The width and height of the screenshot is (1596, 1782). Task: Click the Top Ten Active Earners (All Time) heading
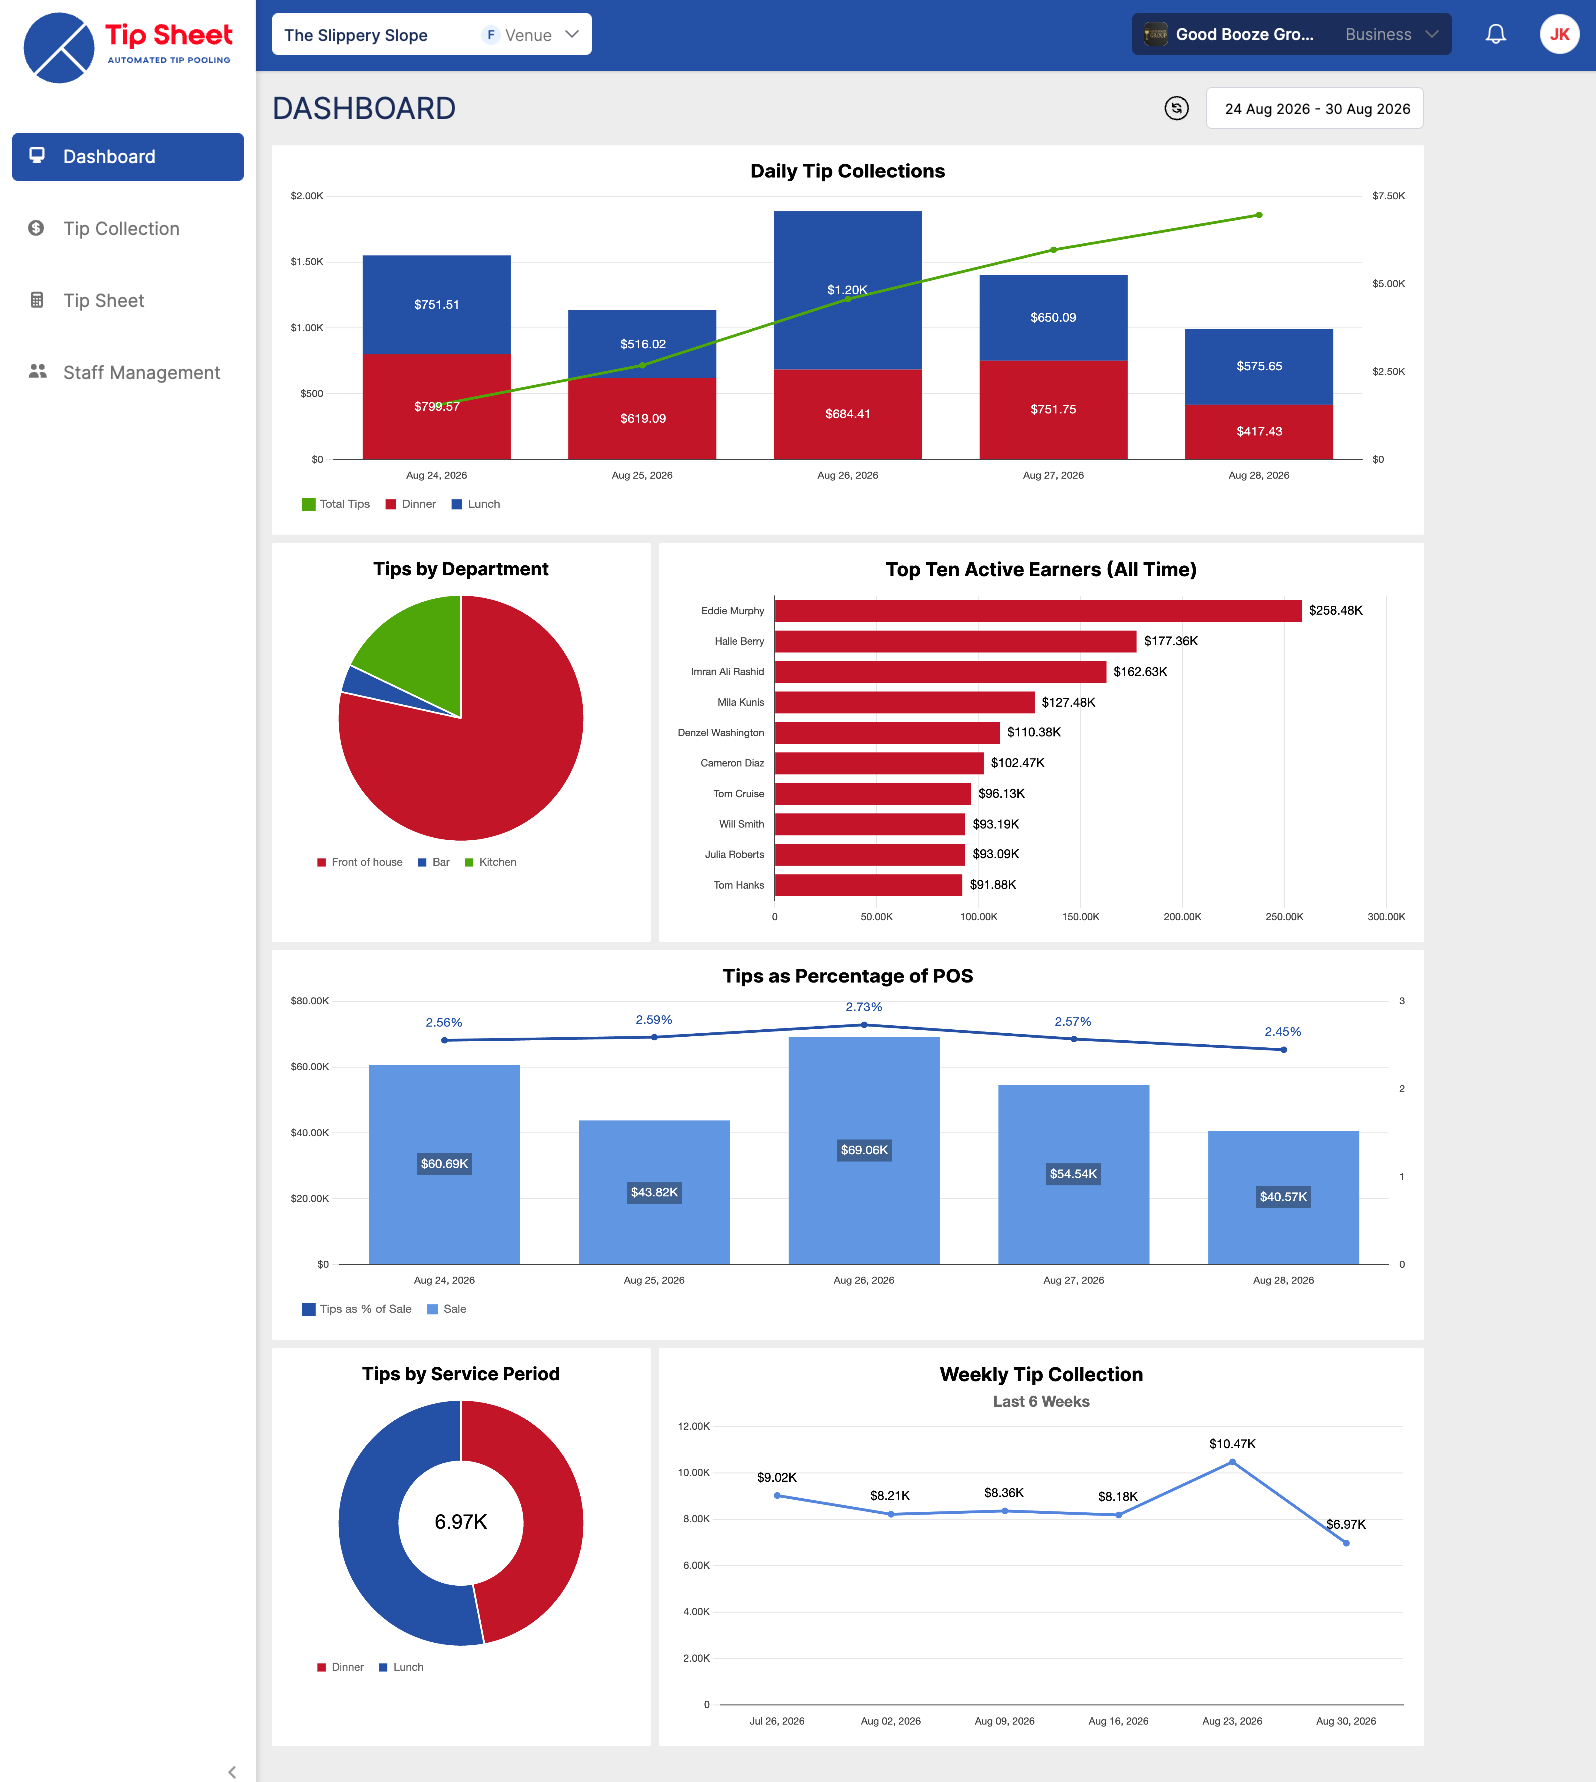[x=1041, y=569]
